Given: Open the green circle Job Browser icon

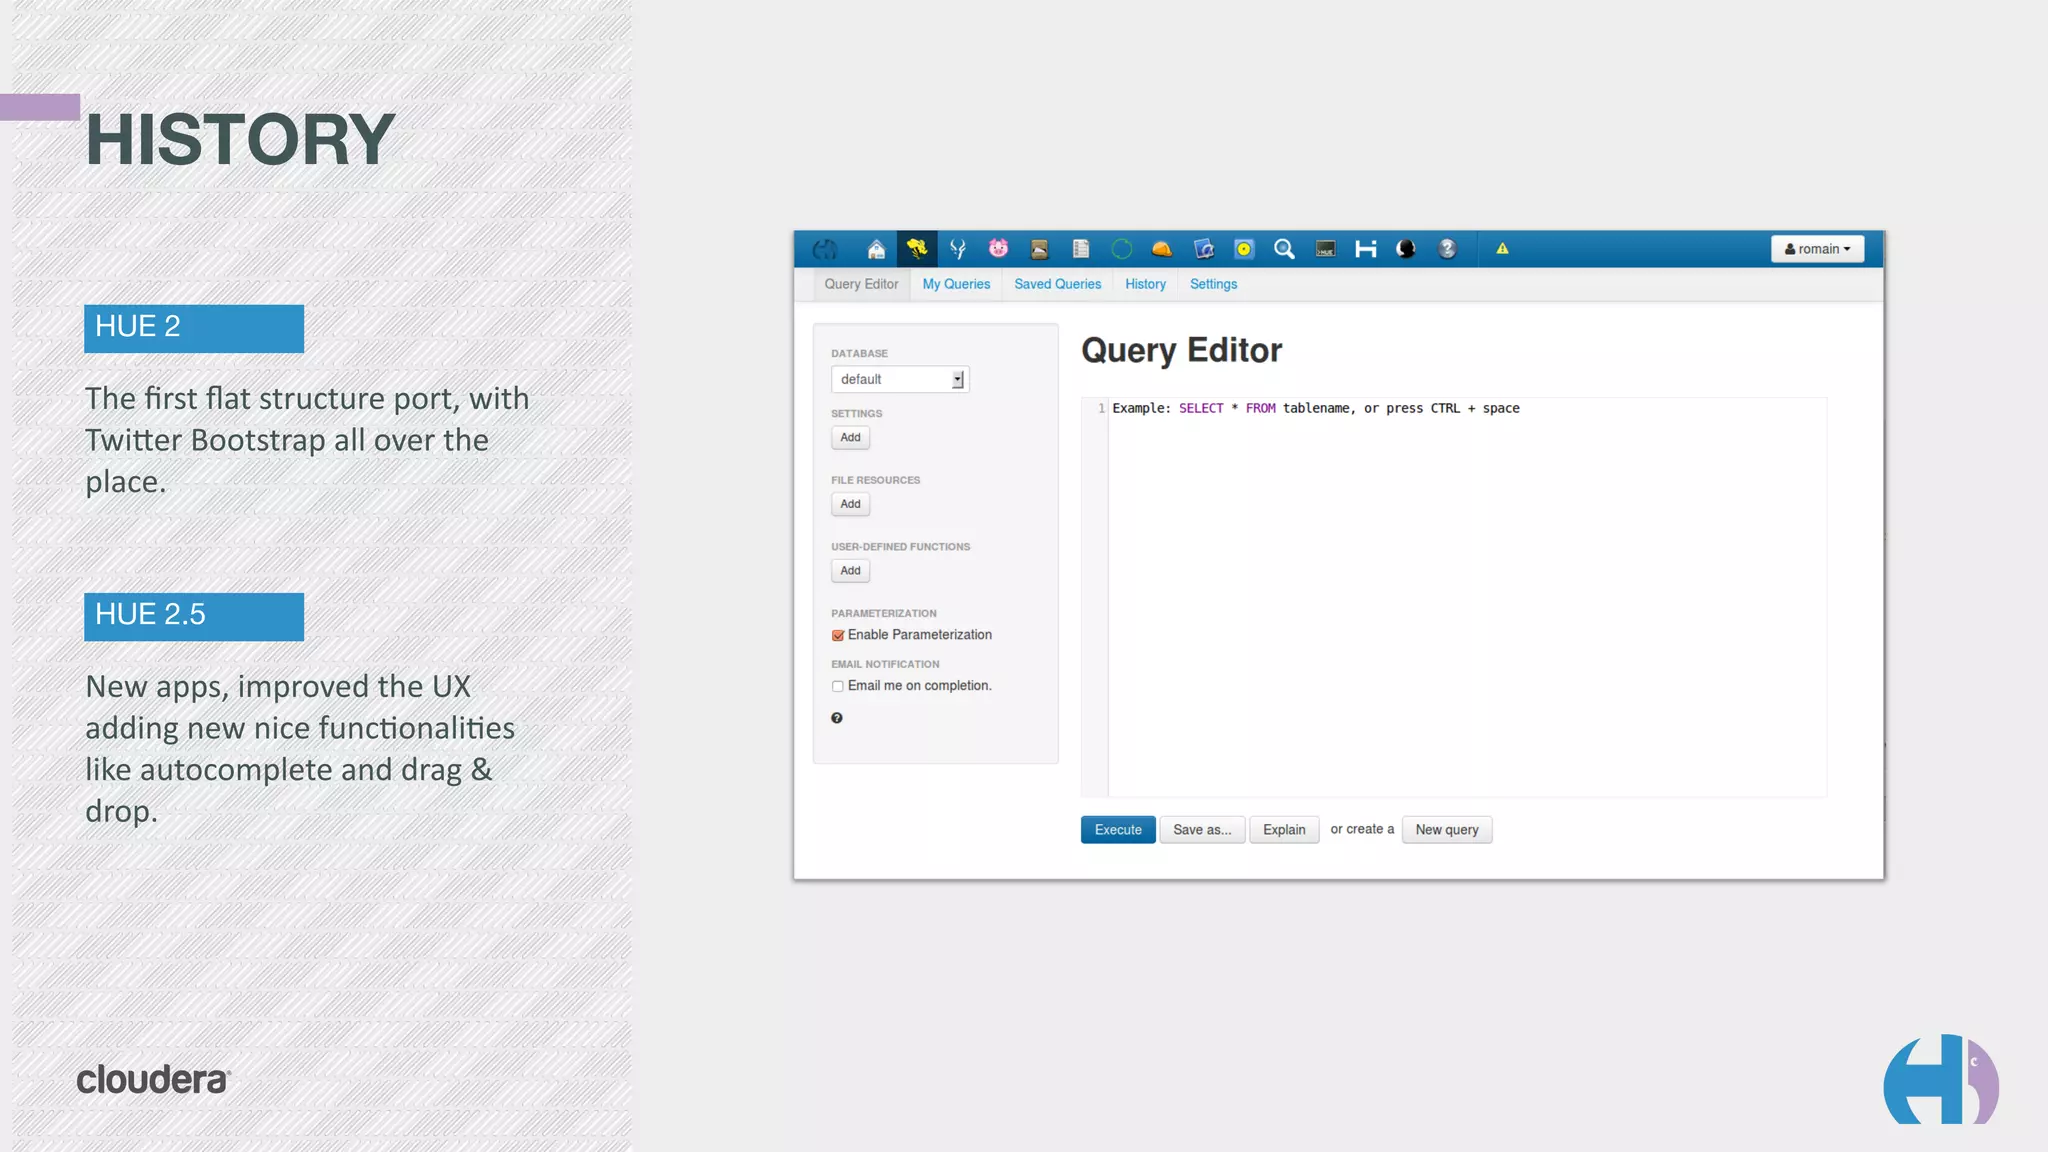Looking at the screenshot, I should 1122,249.
